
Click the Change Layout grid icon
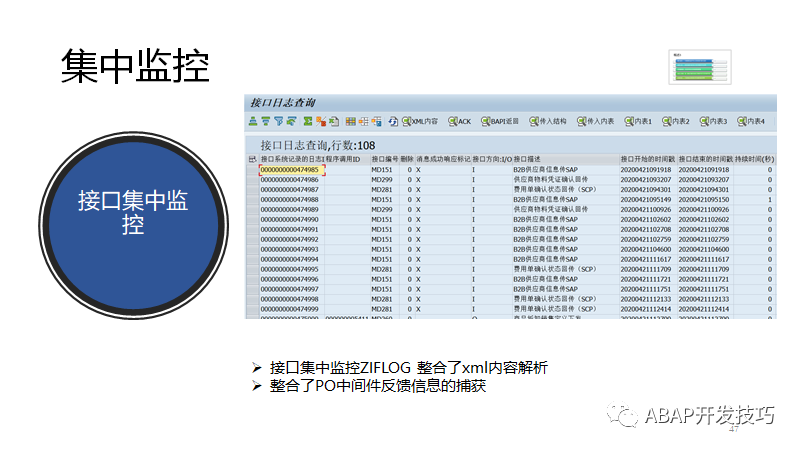tap(351, 121)
